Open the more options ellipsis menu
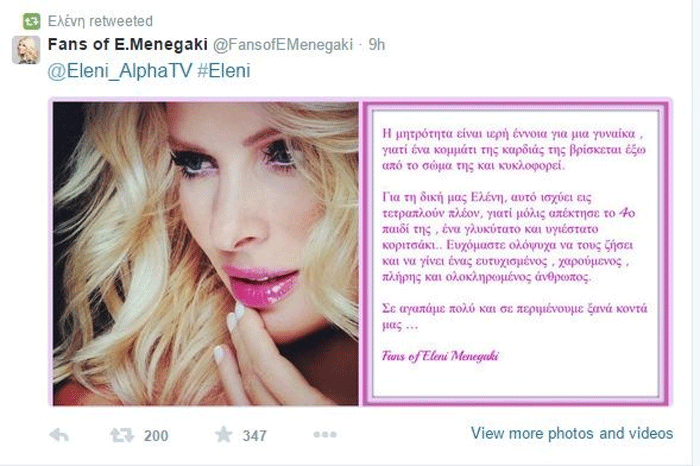Viewport: 700px width, 466px height. coord(325,434)
